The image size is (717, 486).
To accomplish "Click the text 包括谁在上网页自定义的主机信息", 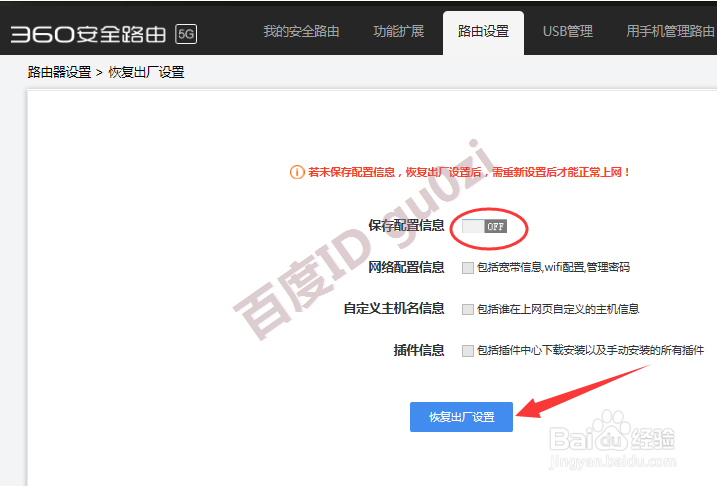I will click(558, 310).
